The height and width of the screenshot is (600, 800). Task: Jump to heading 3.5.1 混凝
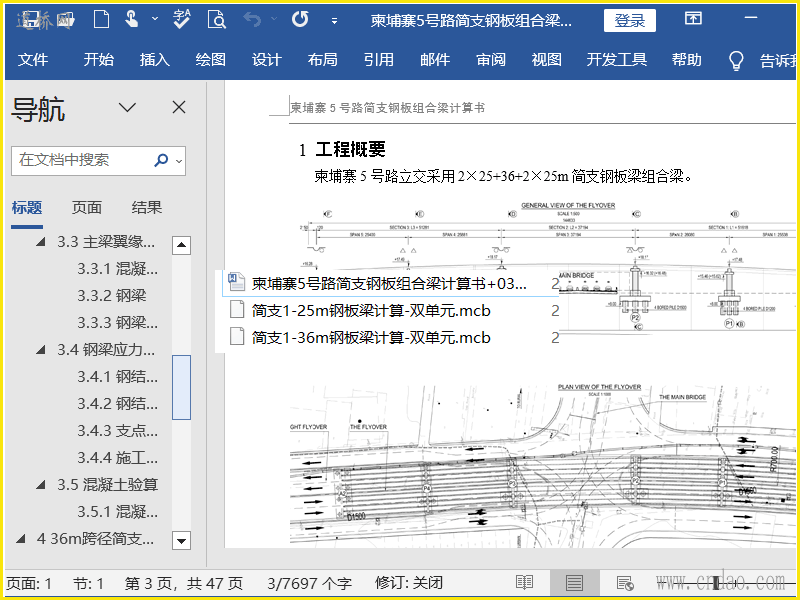[117, 511]
